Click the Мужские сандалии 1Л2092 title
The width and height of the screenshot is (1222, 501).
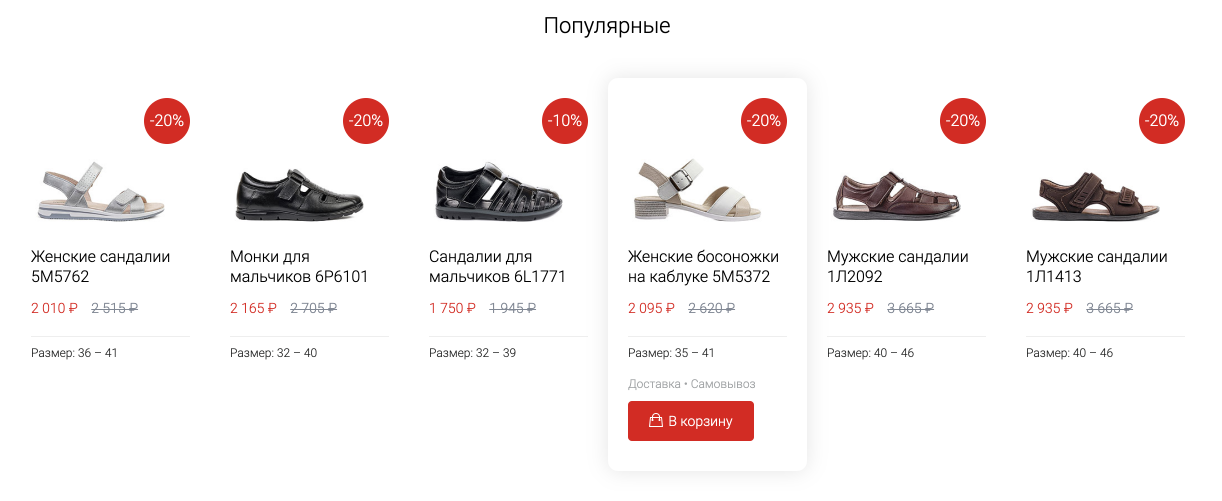click(x=897, y=266)
